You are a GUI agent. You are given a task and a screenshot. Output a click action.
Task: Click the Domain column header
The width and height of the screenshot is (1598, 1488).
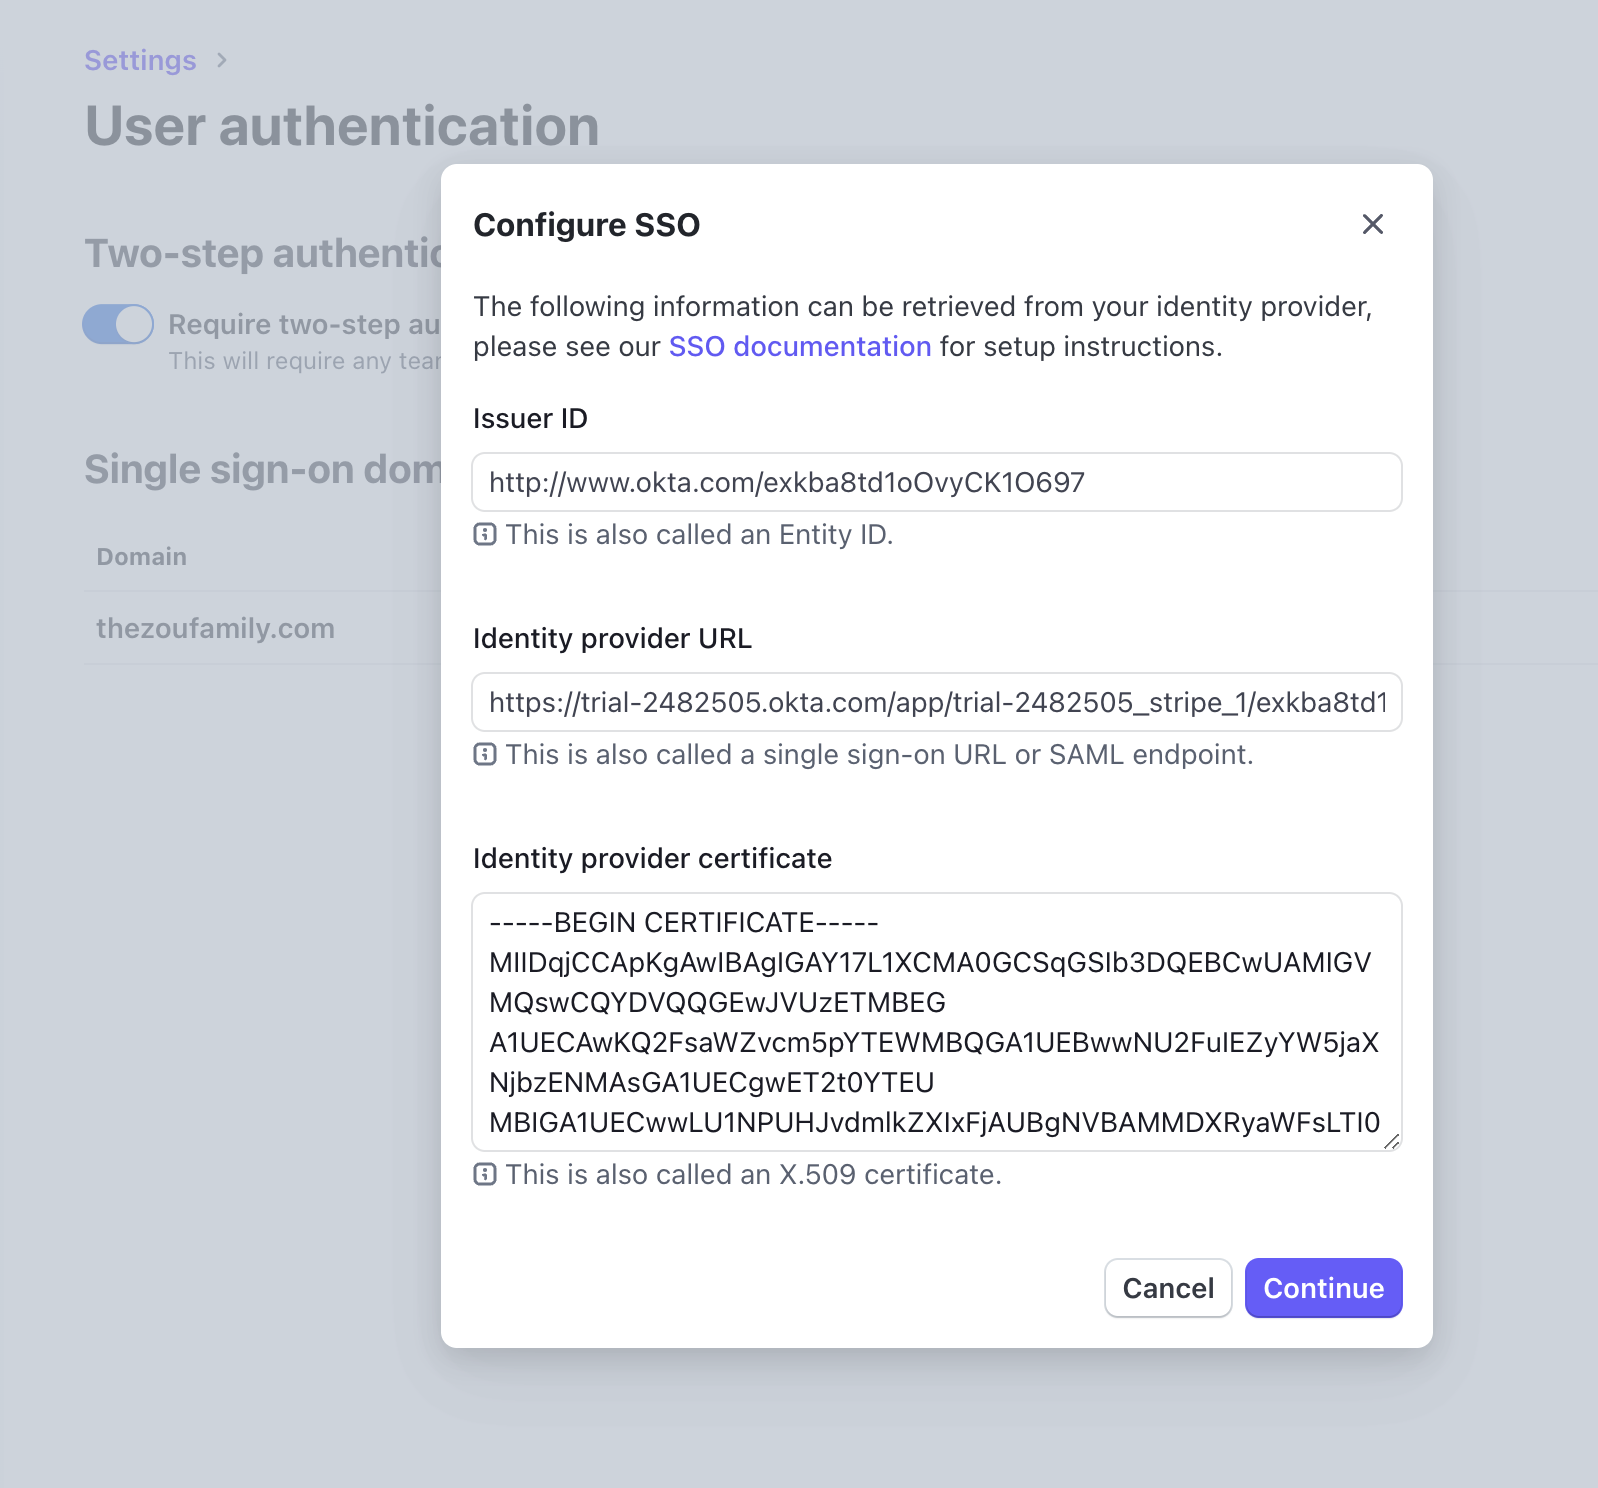coord(141,557)
